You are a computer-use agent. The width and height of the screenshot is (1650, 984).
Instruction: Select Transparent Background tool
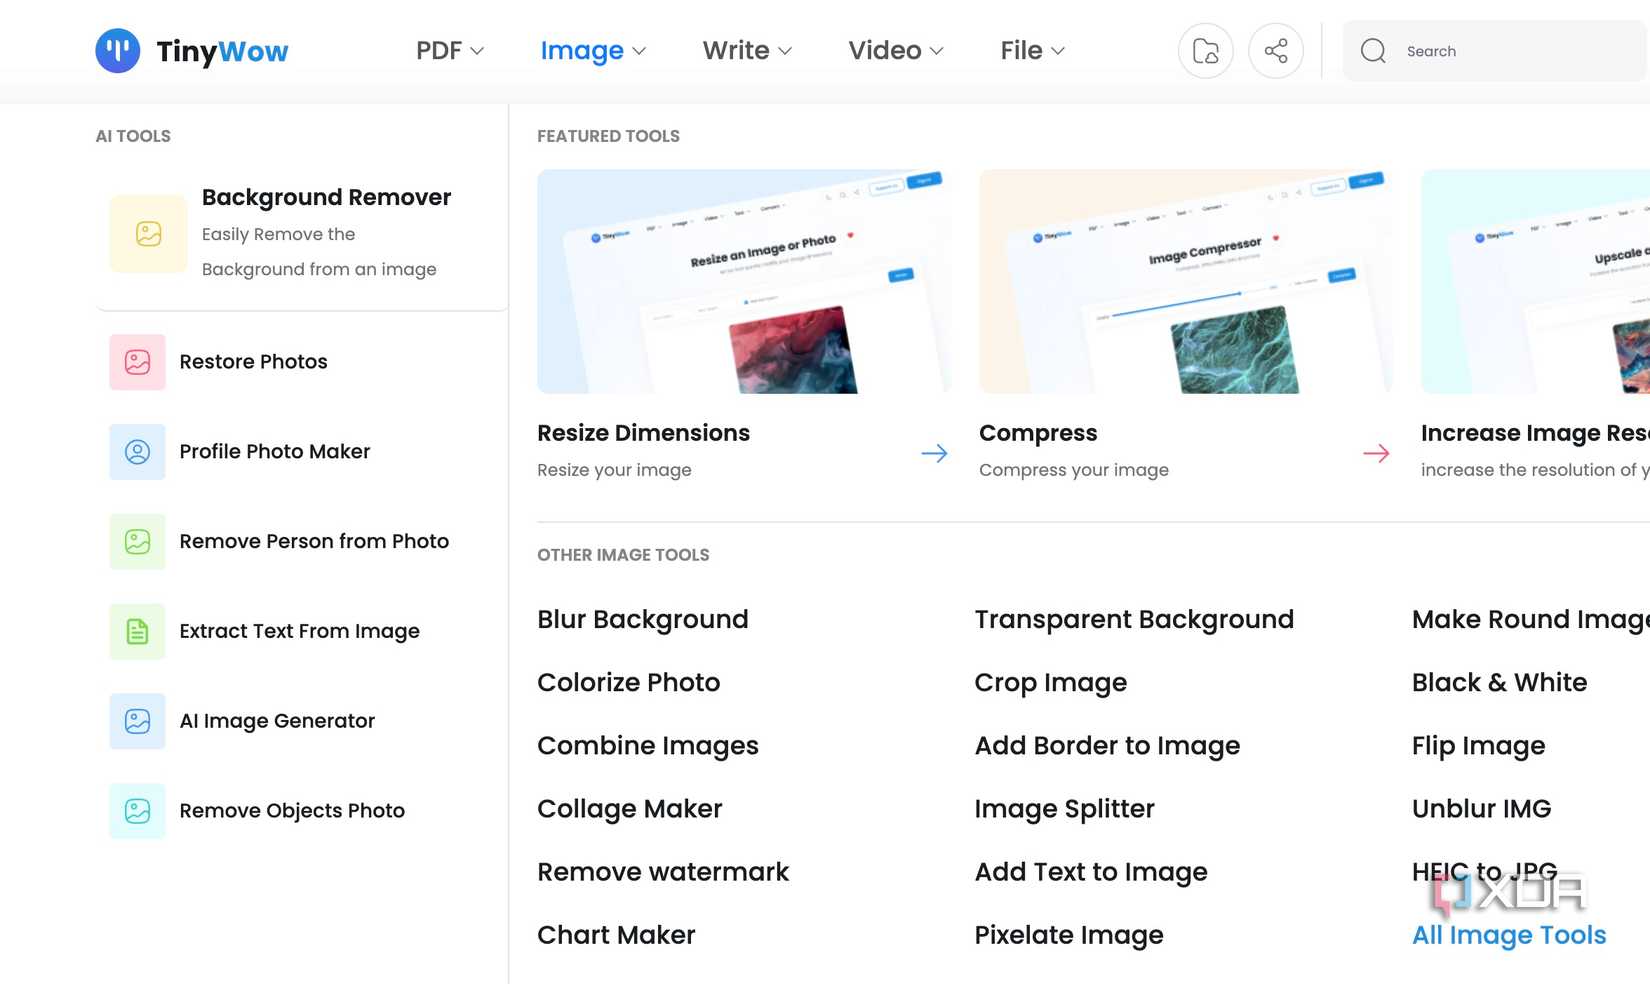[1134, 620]
